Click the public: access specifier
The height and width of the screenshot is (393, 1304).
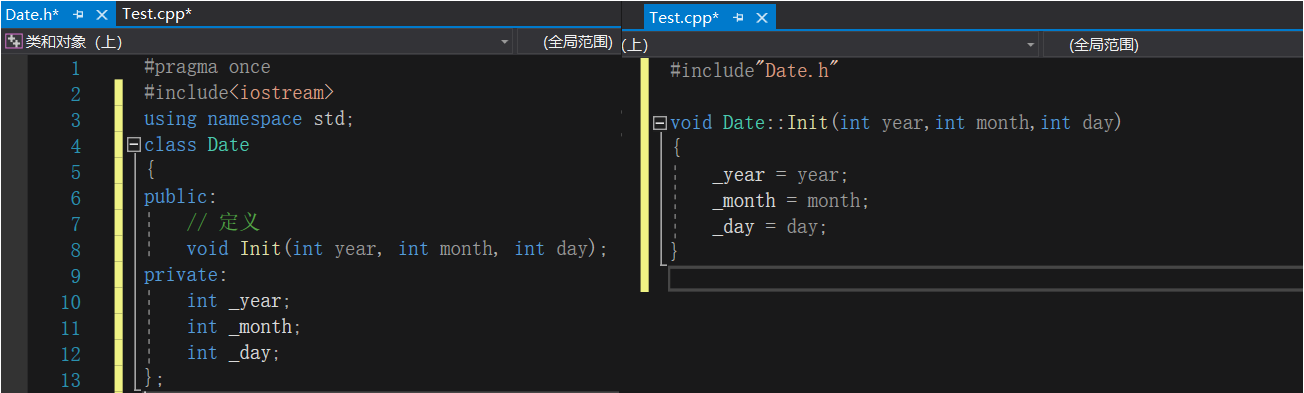pos(180,197)
